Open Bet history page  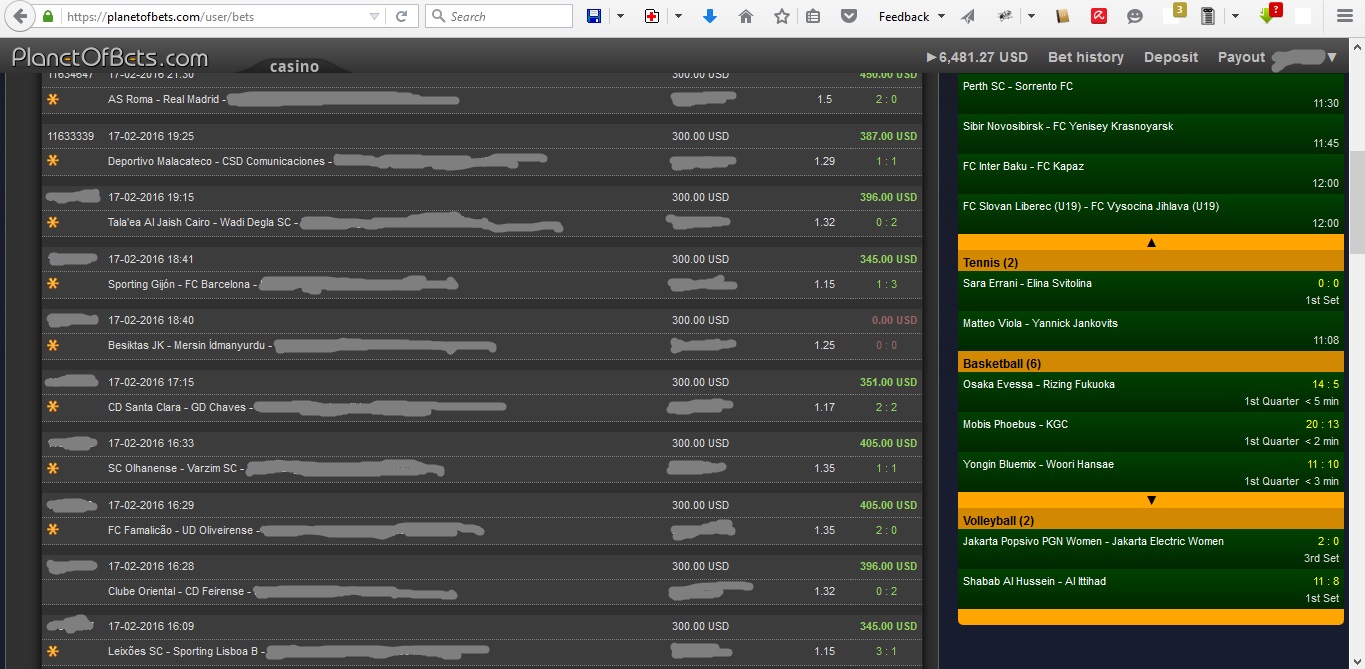1085,57
